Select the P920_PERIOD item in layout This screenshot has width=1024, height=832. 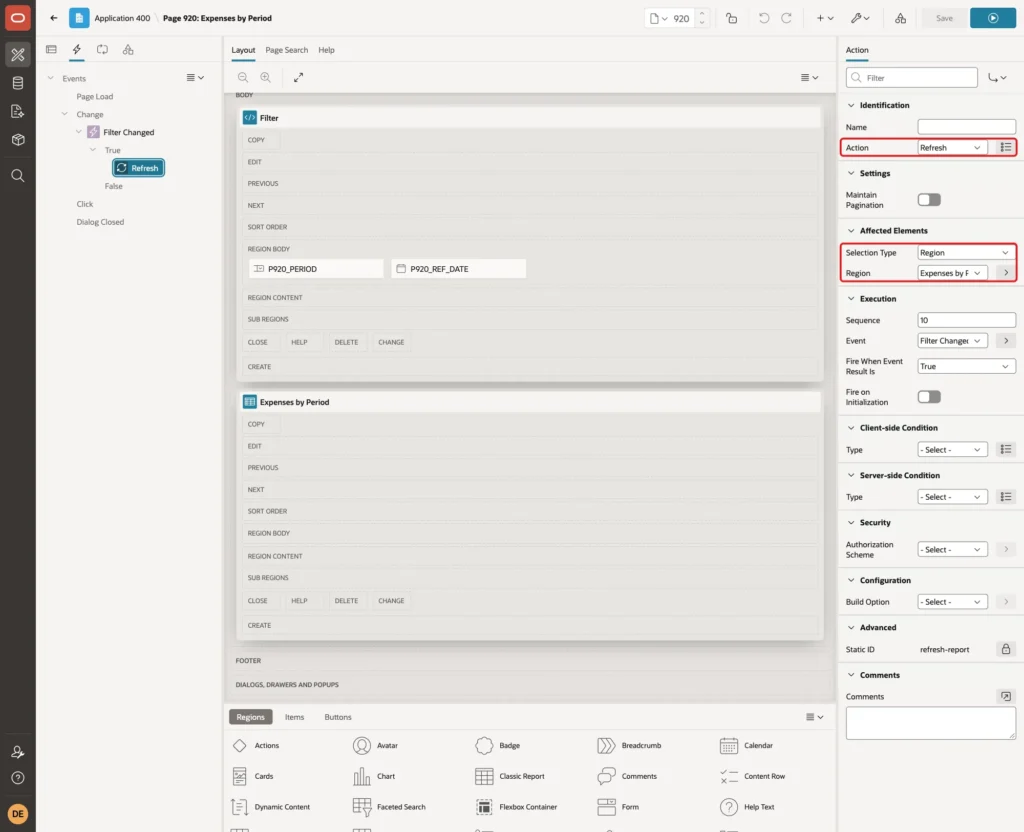[x=316, y=268]
